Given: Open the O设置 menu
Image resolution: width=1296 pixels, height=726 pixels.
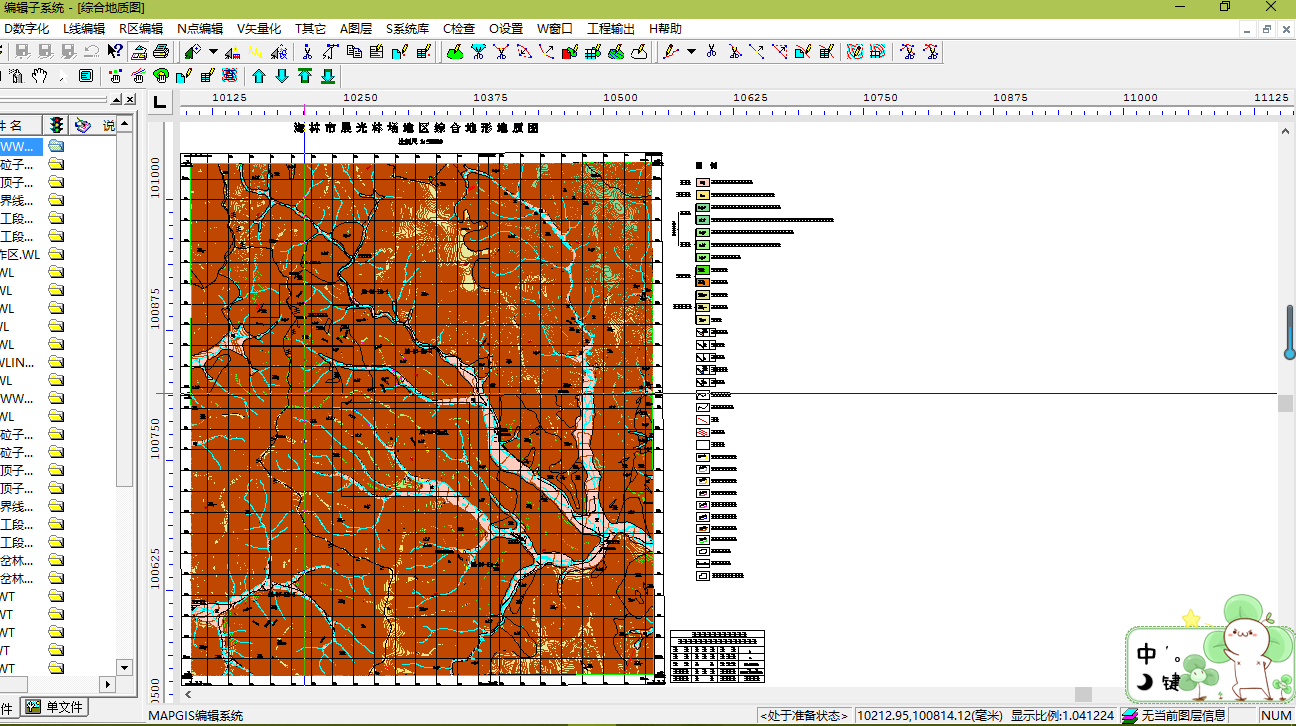Looking at the screenshot, I should pos(506,29).
